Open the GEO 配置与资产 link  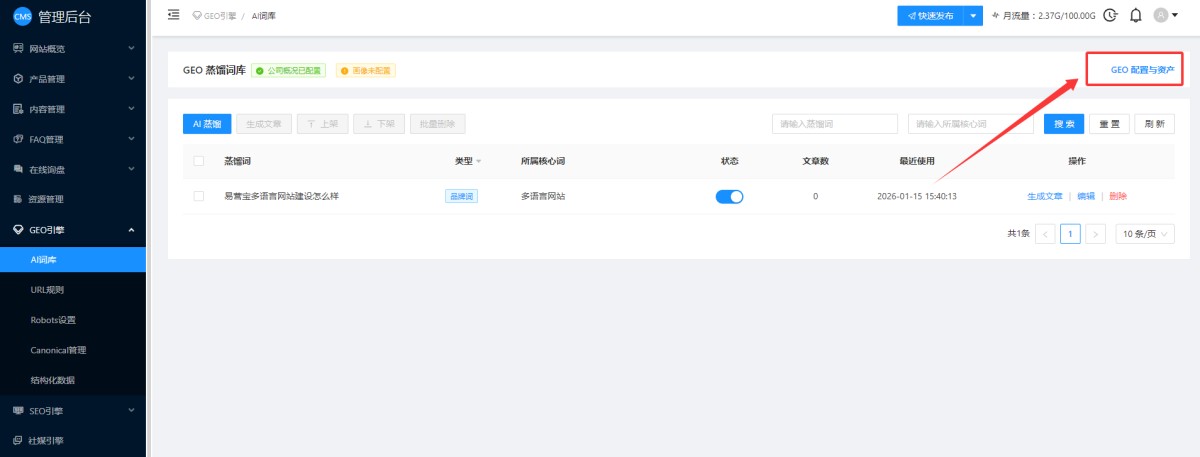[1144, 71]
